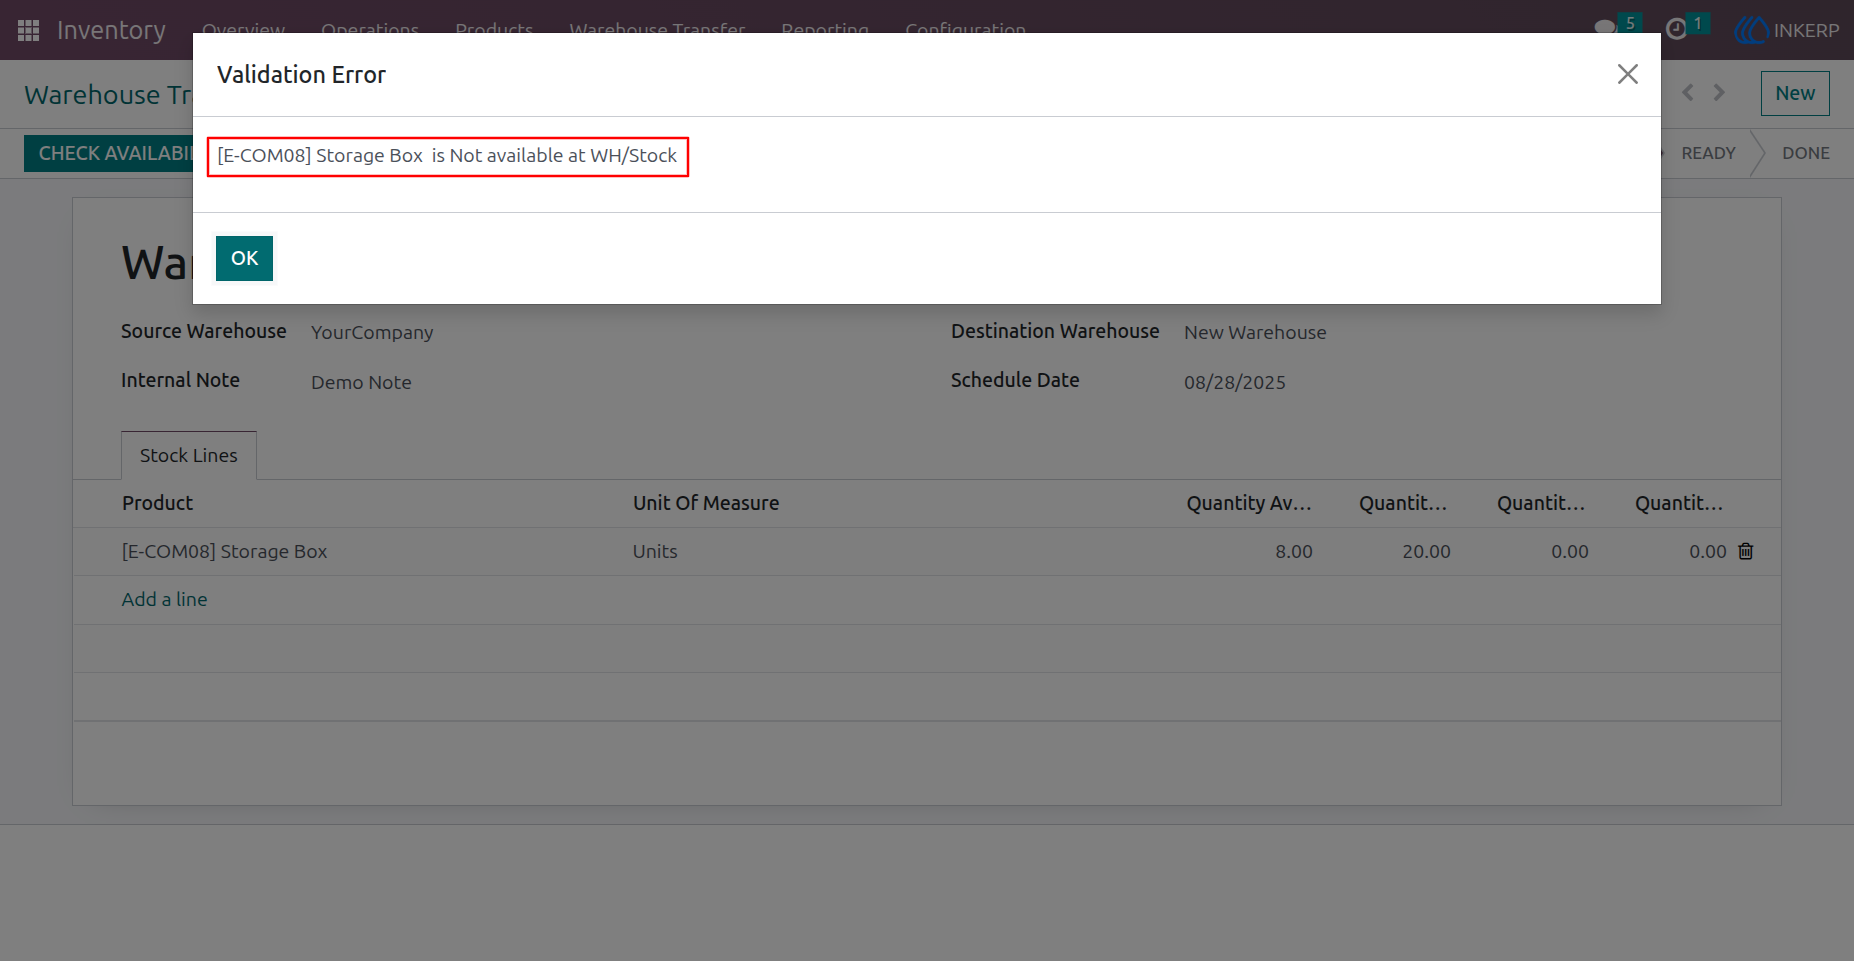This screenshot has height=961, width=1854.
Task: Delete the Storage Box stock line
Action: tap(1746, 551)
